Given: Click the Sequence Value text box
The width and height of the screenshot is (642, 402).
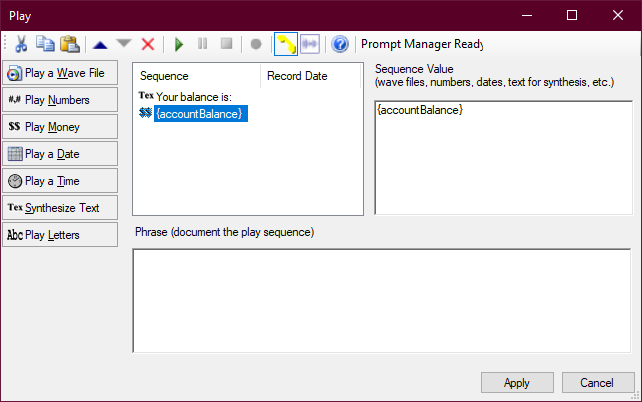Looking at the screenshot, I should coord(503,157).
